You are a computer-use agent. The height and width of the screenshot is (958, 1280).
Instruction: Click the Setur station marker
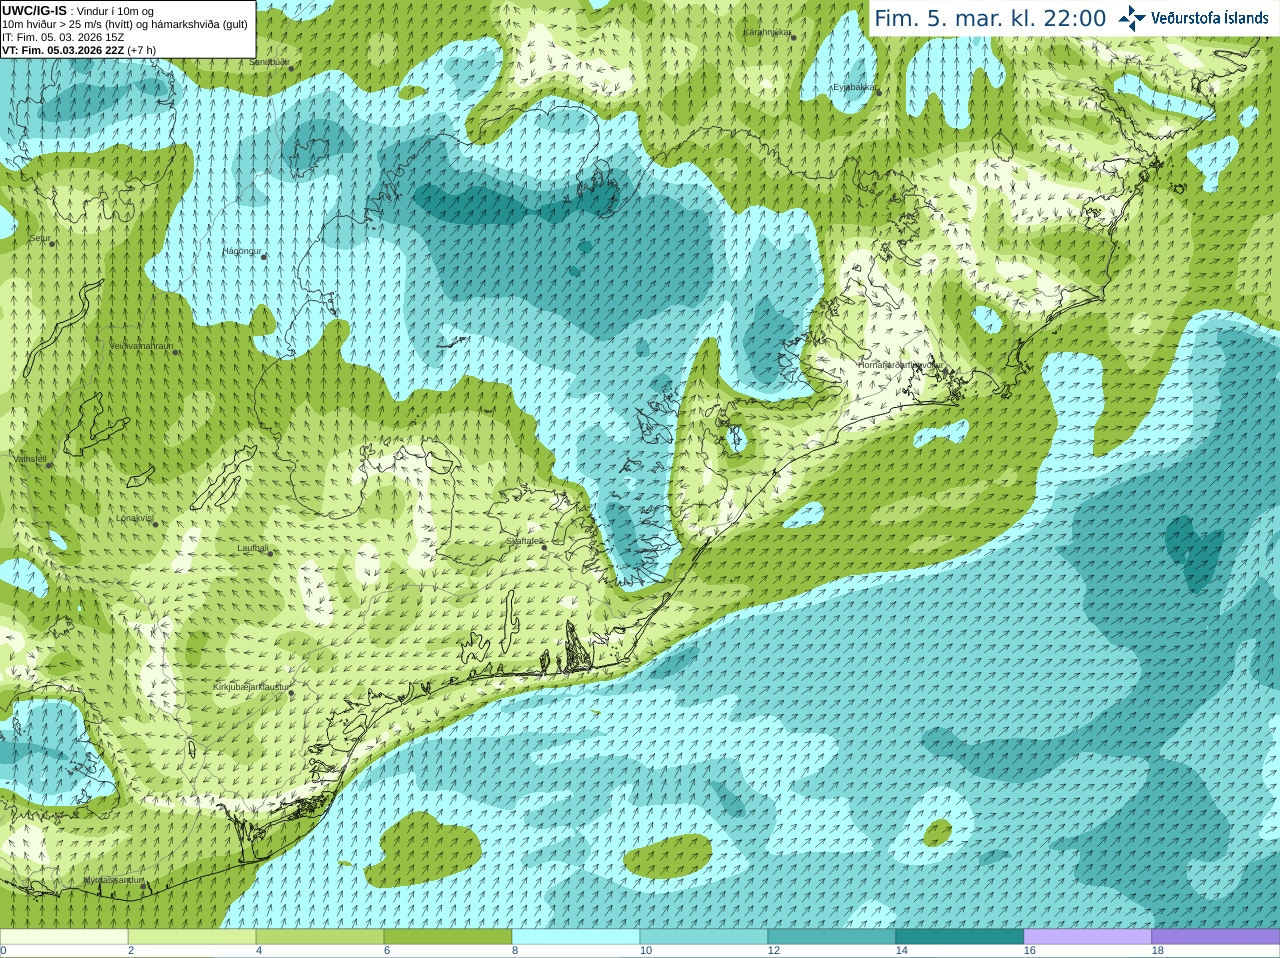[52, 243]
